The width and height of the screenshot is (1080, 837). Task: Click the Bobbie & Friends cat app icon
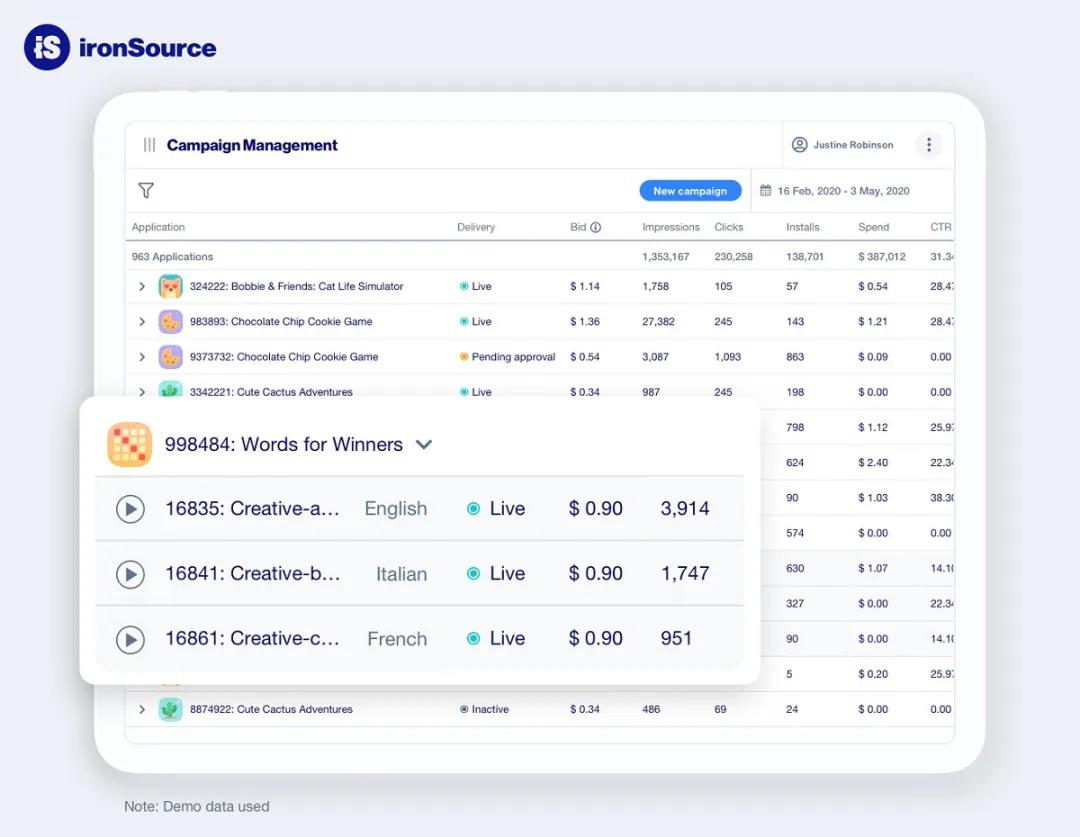pos(170,286)
